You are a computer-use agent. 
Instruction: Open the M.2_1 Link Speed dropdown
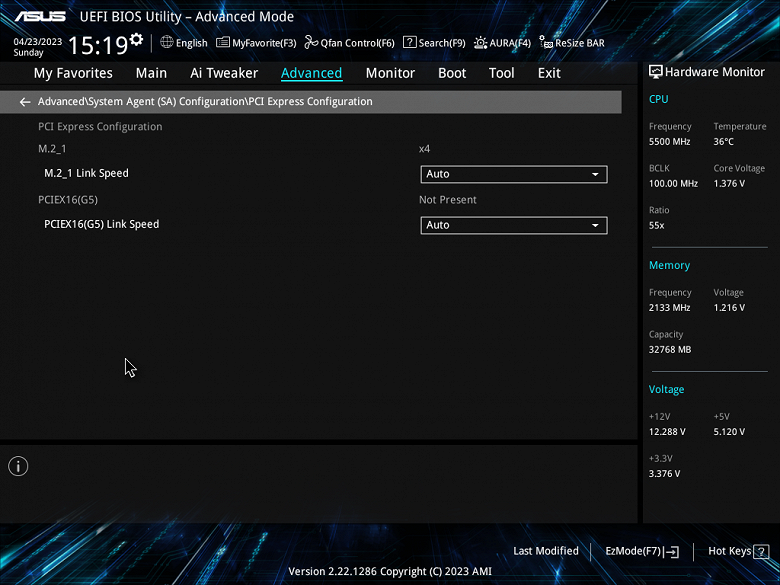pyautogui.click(x=514, y=174)
